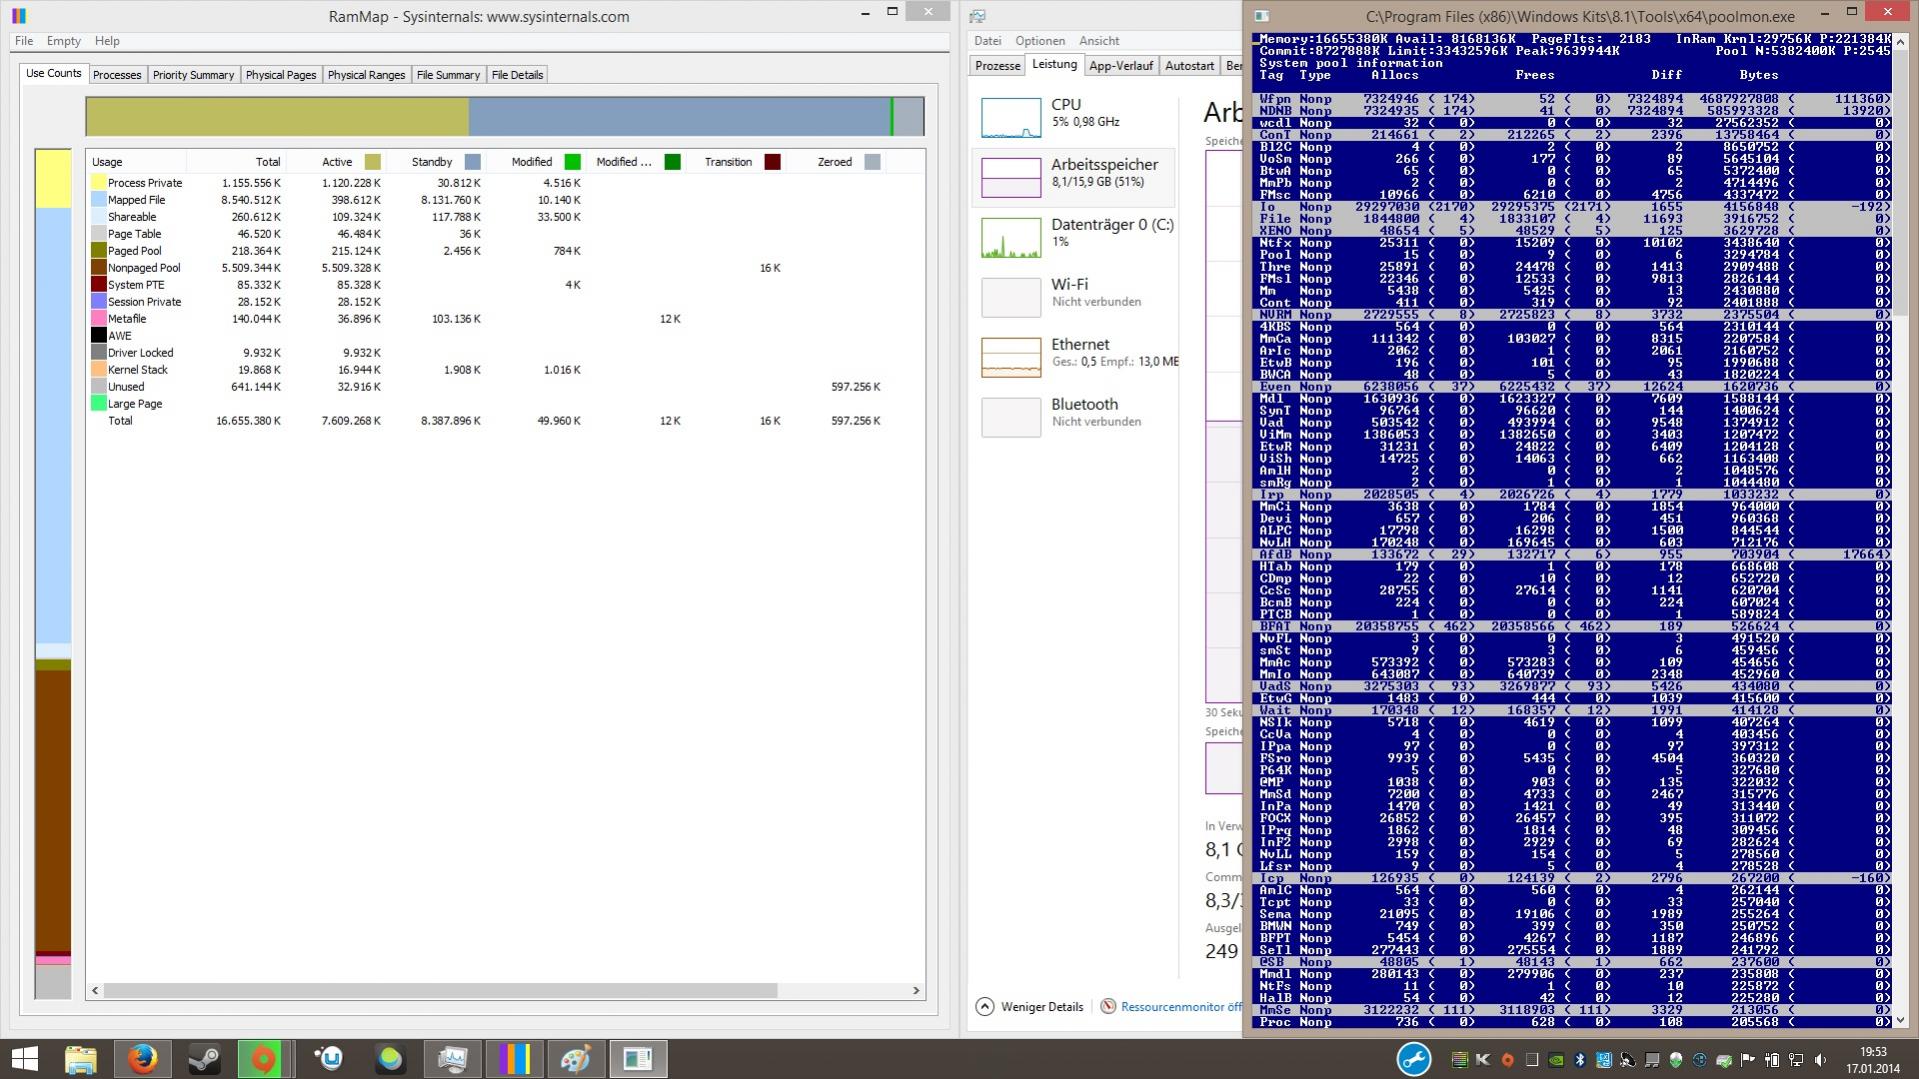
Task: Click the Ressourcenmonitor icon in Task Manager
Action: pyautogui.click(x=1108, y=1007)
